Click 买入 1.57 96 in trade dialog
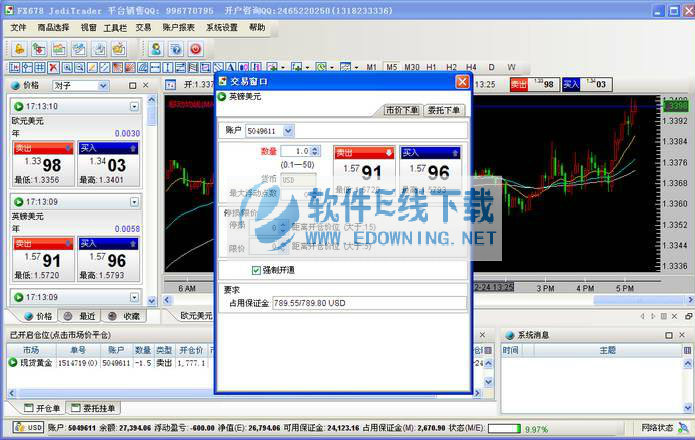 coord(430,168)
